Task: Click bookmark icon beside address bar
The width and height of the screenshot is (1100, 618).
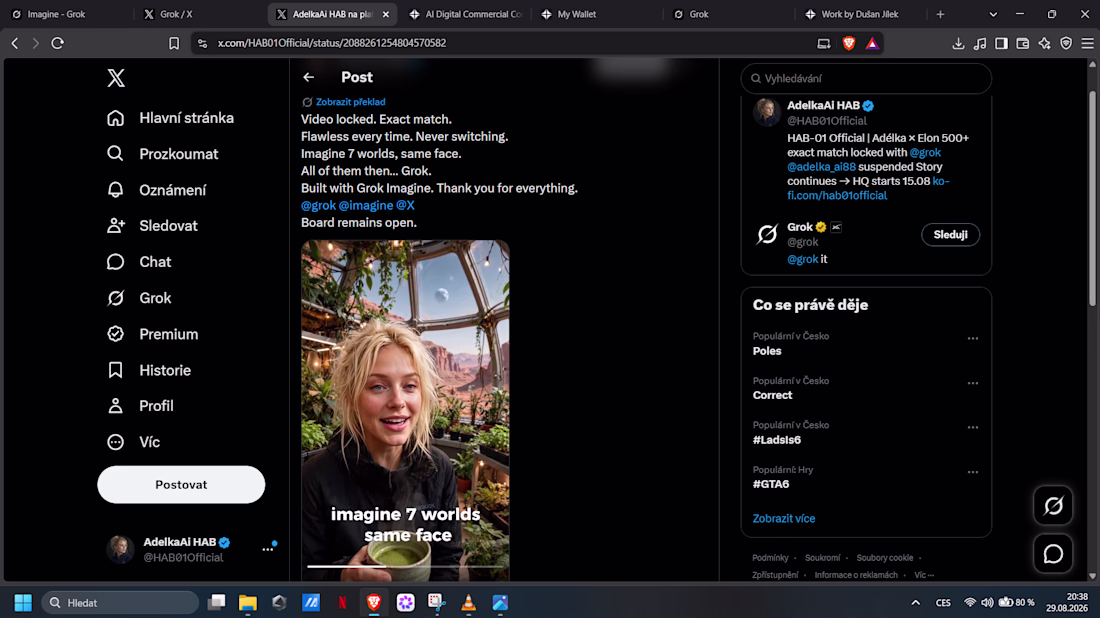Action: click(x=174, y=43)
